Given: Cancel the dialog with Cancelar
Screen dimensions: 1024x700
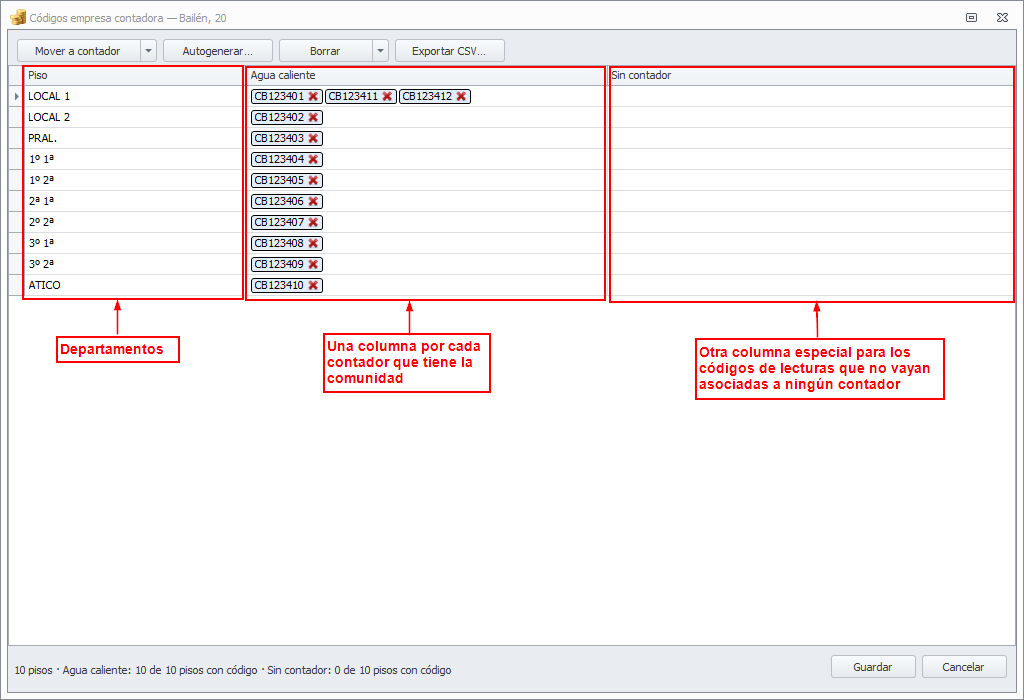Looking at the screenshot, I should [x=963, y=667].
